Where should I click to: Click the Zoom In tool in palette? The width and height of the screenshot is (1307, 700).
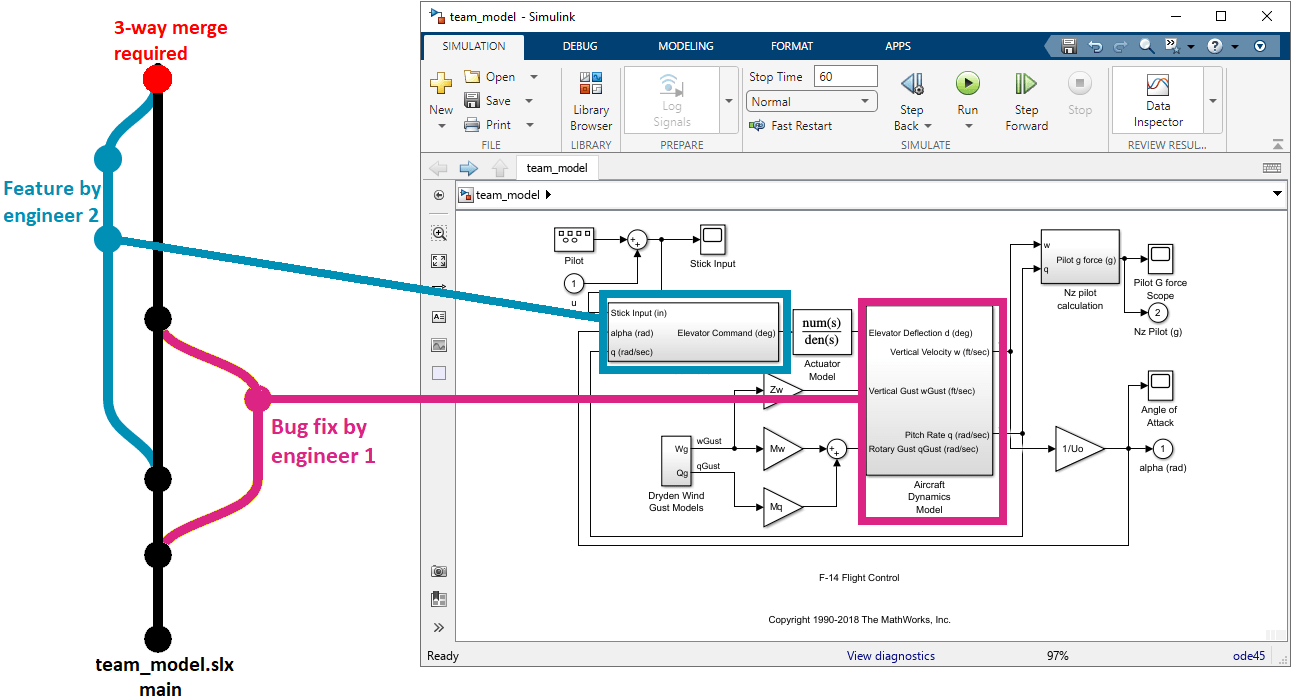coord(439,233)
